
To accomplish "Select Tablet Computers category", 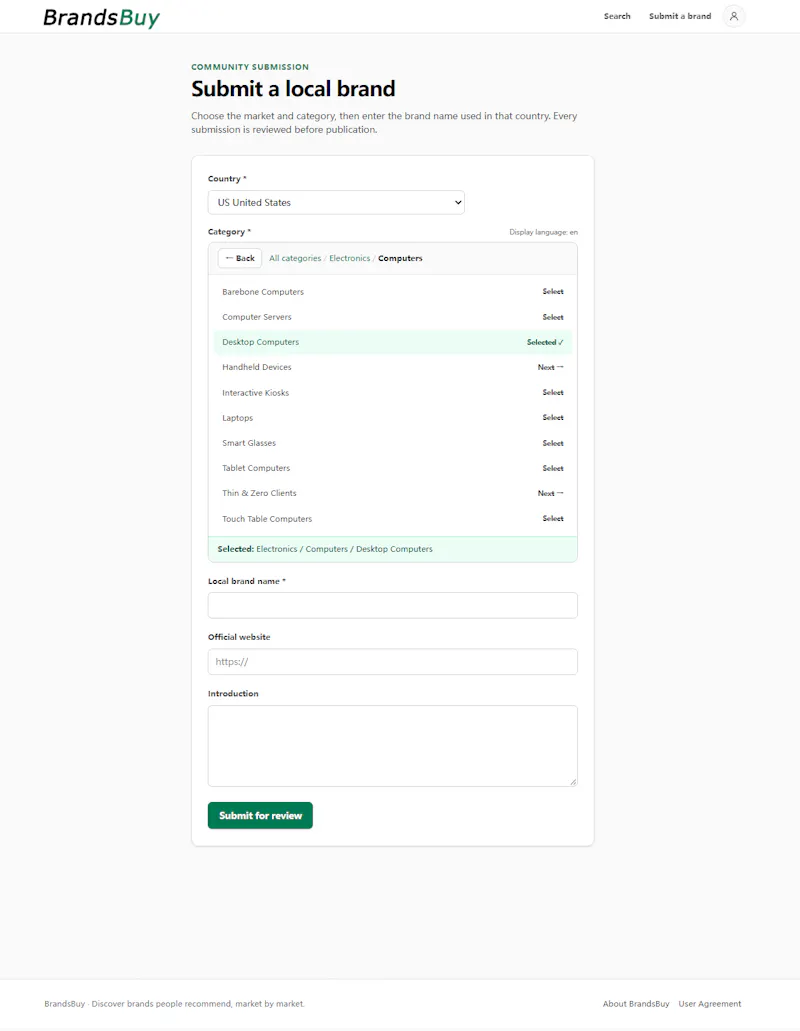I will (x=392, y=468).
